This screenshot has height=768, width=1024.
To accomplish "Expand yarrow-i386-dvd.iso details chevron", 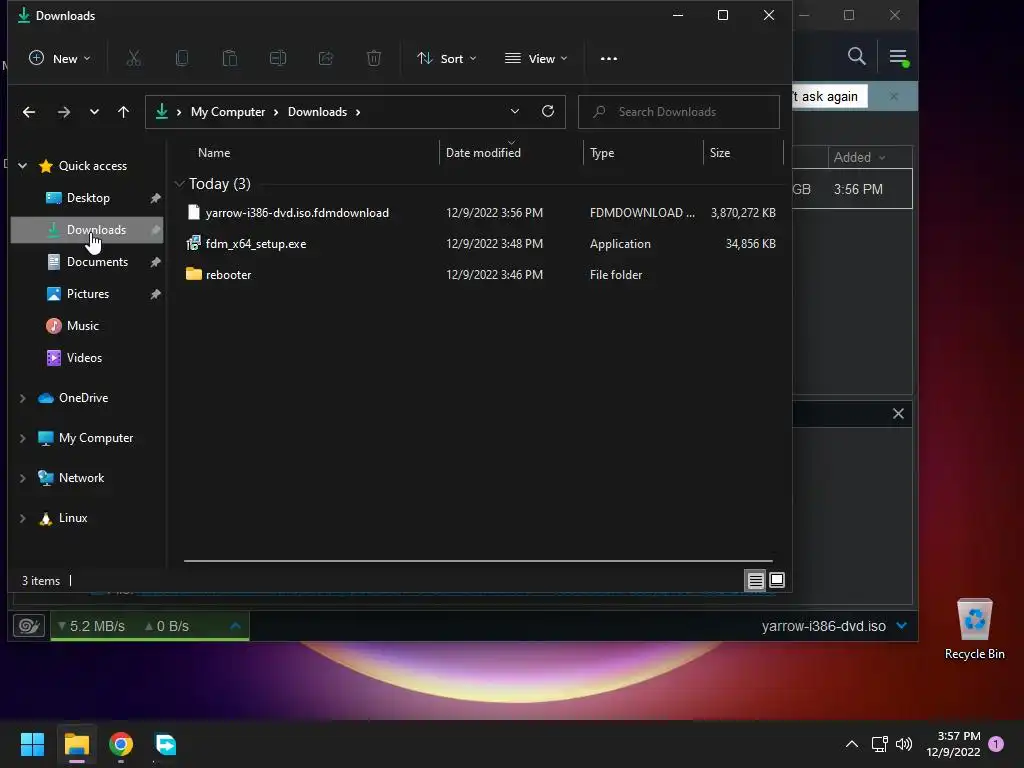I will point(902,626).
